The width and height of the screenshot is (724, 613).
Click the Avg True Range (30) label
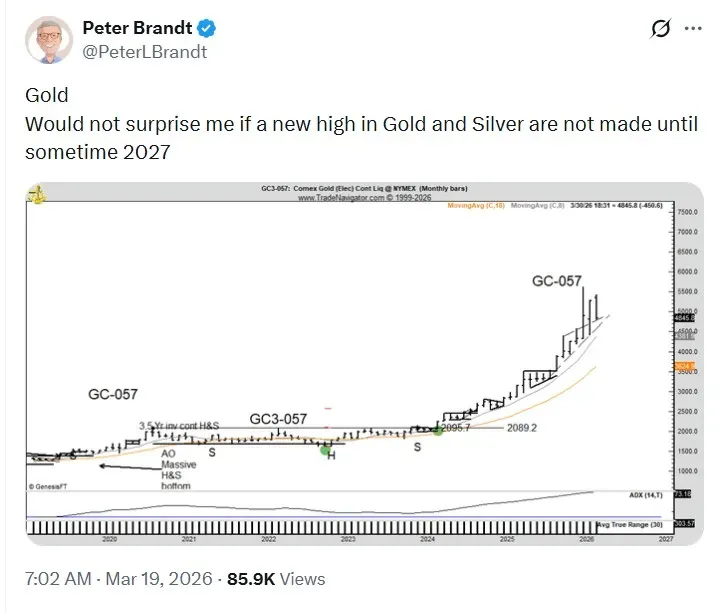[630, 524]
